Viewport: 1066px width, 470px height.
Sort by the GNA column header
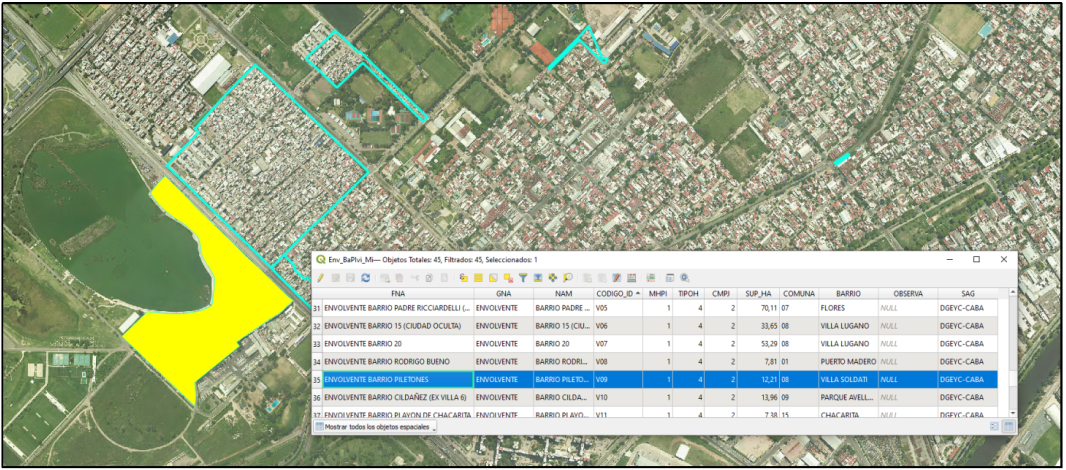coord(503,294)
